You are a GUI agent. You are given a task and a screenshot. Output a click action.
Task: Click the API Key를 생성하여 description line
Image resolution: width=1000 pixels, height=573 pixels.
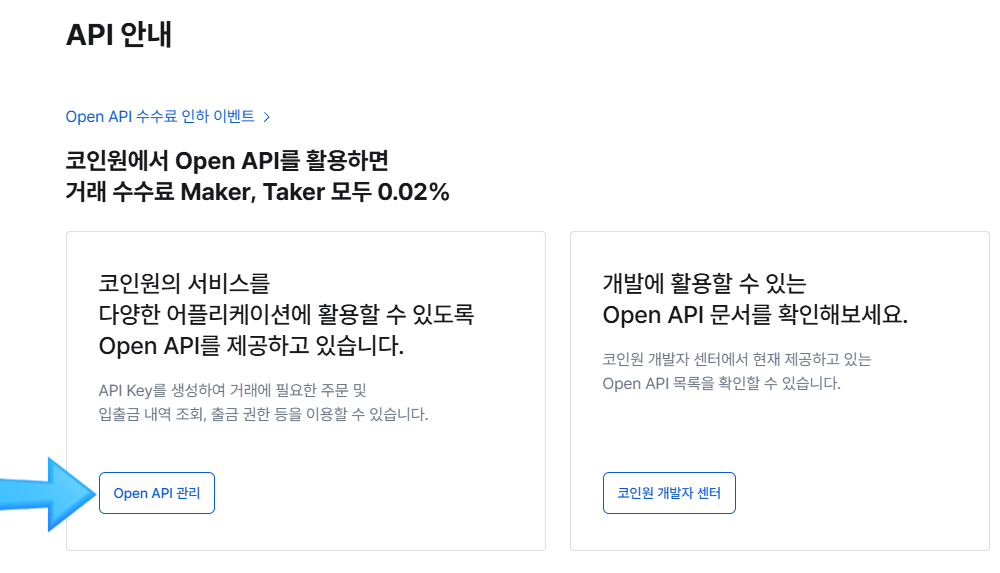233,390
